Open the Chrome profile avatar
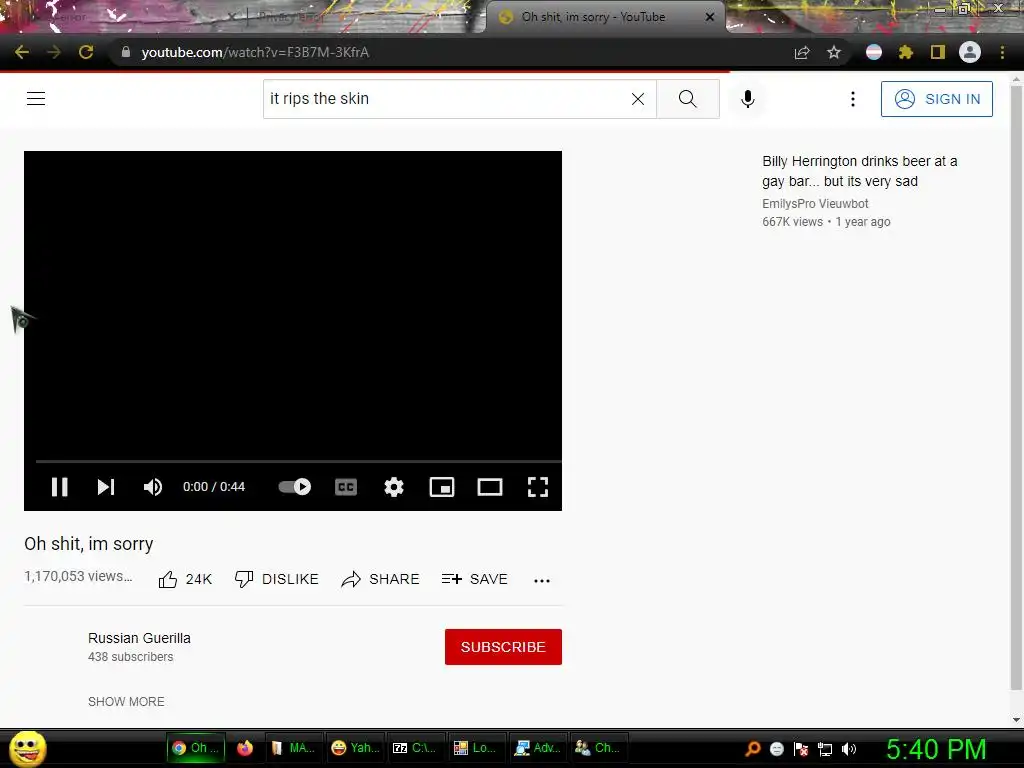1024x768 pixels. click(x=970, y=52)
